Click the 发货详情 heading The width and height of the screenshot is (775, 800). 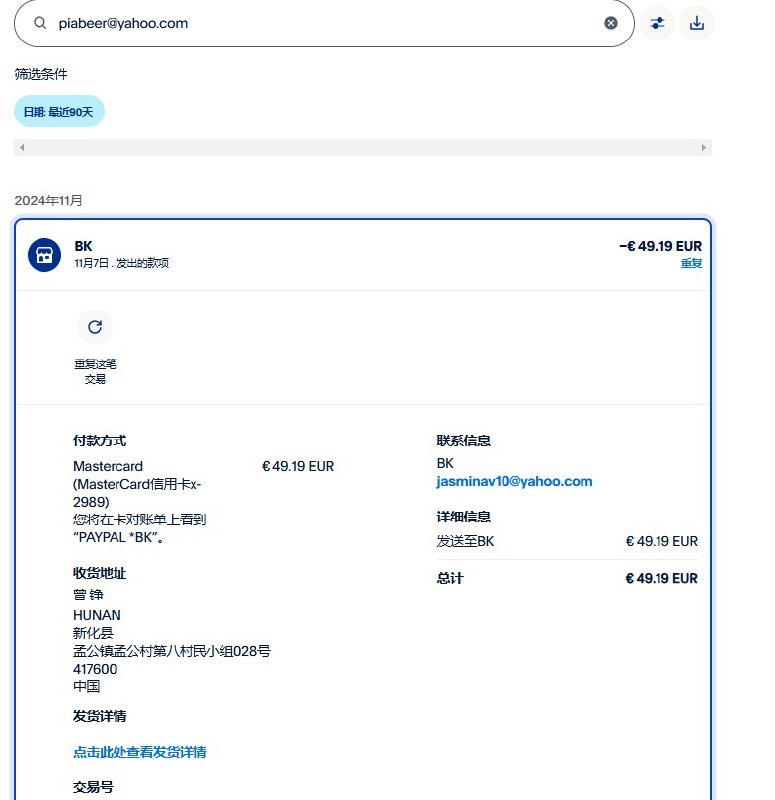pos(99,716)
